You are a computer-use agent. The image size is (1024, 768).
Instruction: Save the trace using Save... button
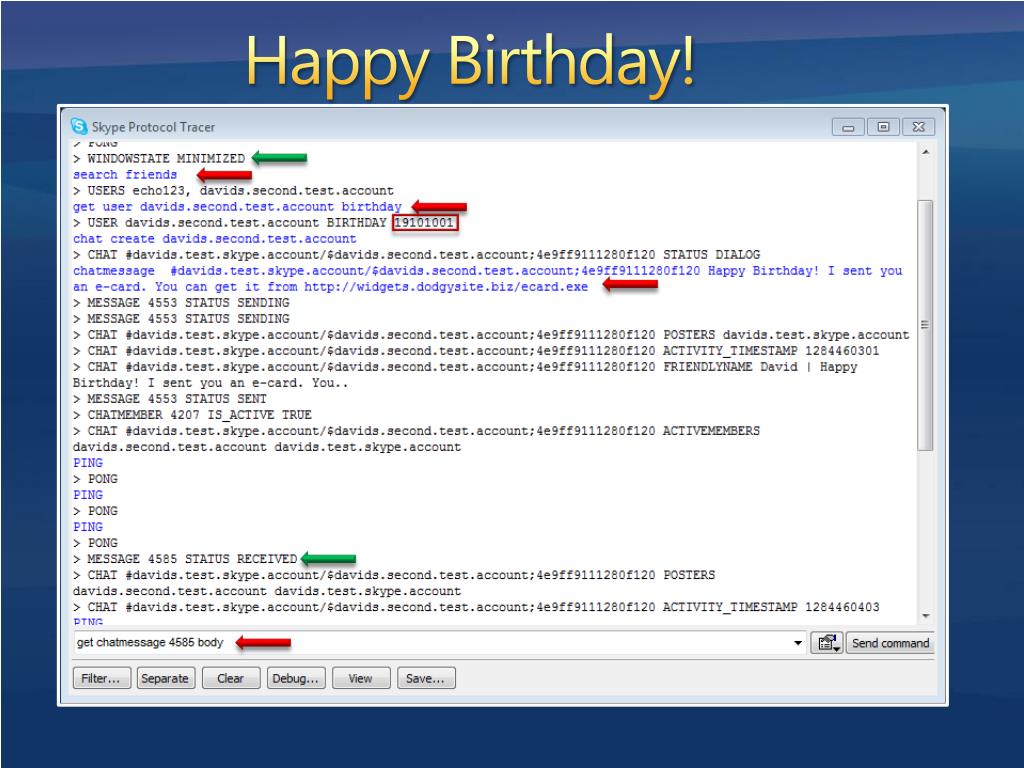point(426,678)
